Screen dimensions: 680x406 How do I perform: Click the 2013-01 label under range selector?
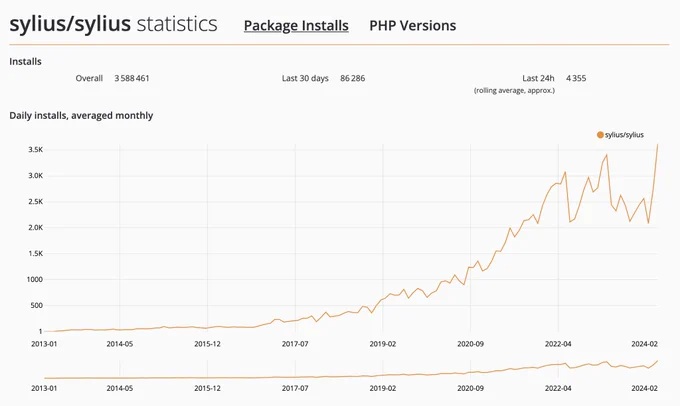pyautogui.click(x=44, y=388)
